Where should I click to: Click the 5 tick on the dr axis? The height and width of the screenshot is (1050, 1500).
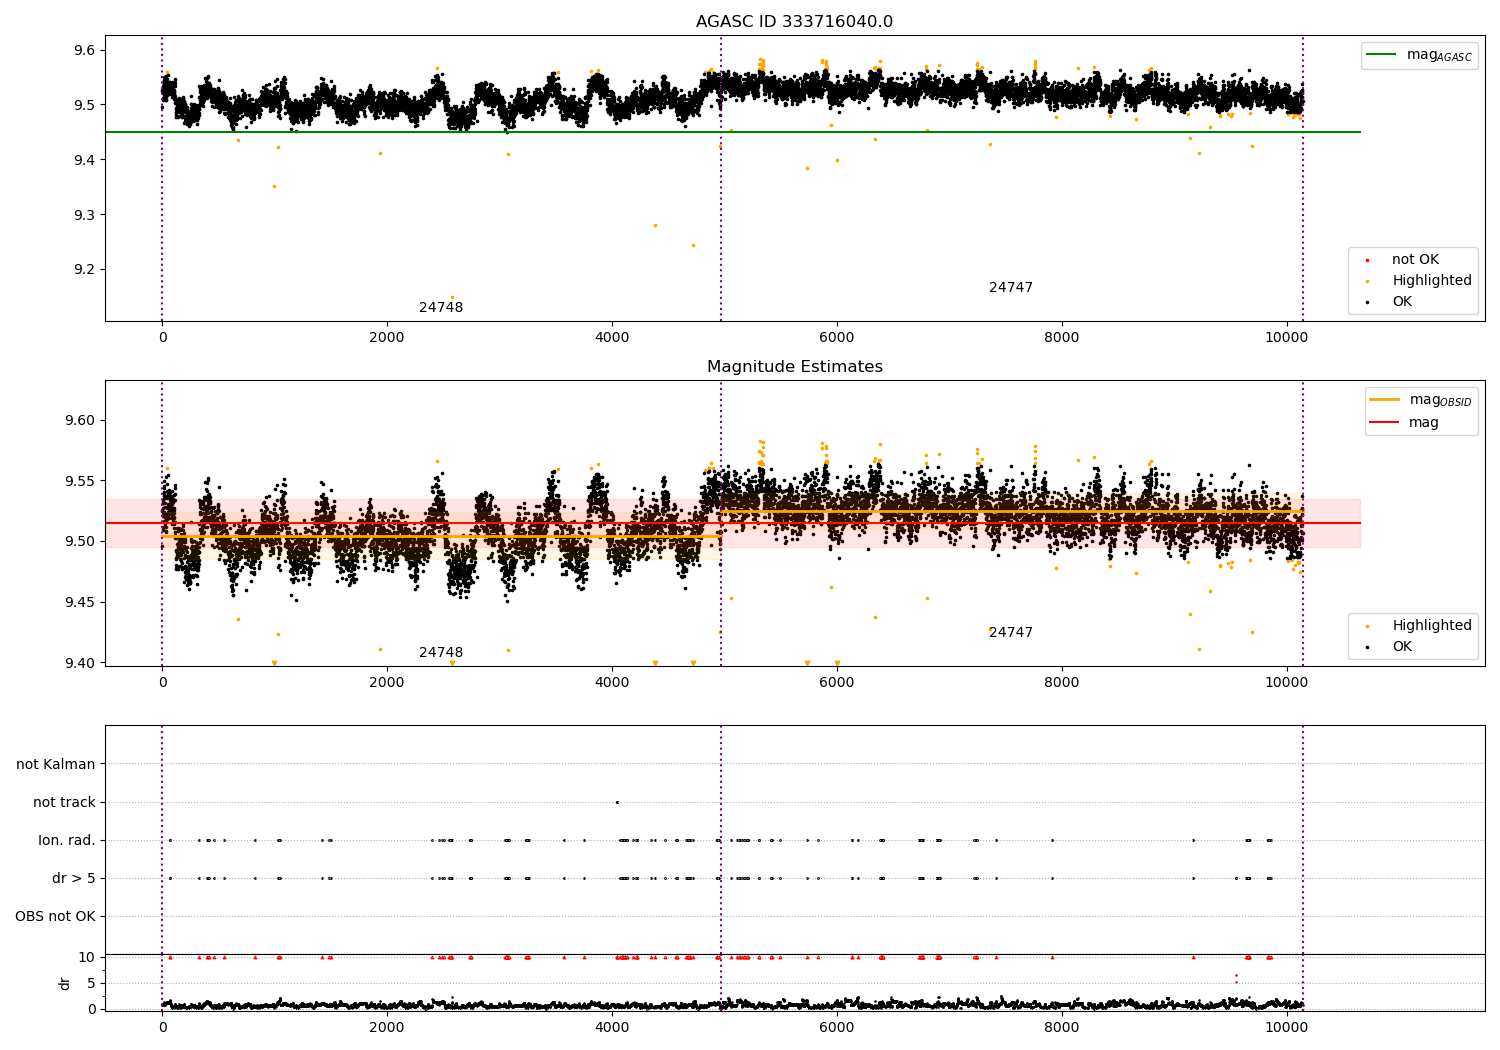pyautogui.click(x=92, y=984)
